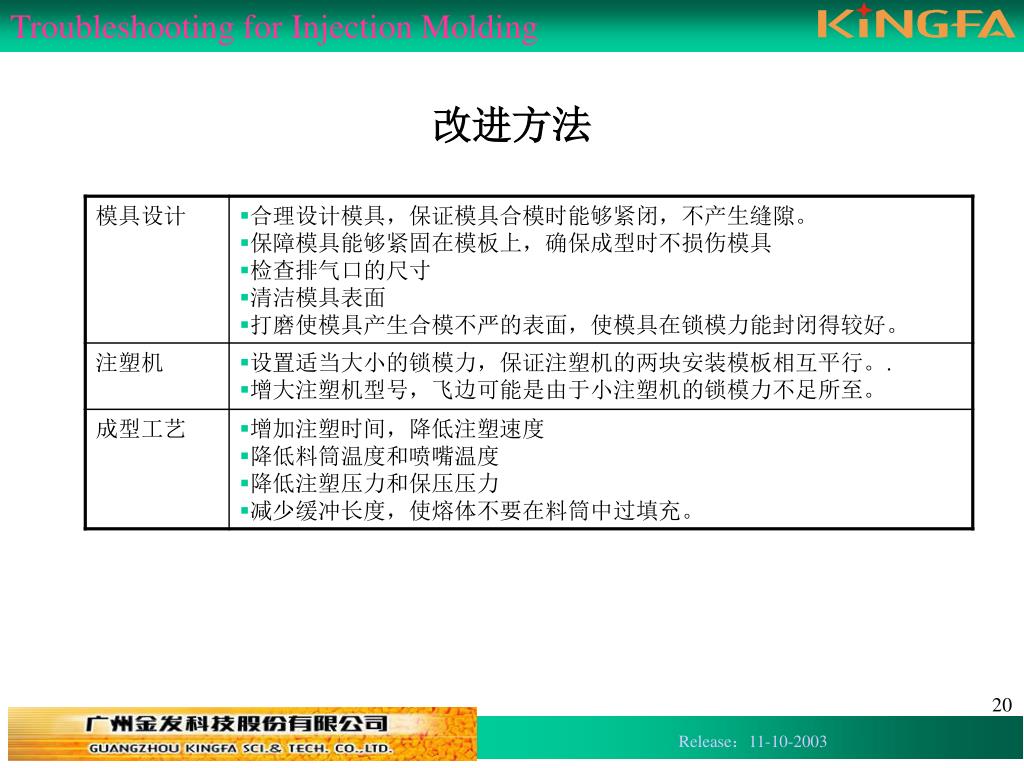Click the '模具设计' table row label
The width and height of the screenshot is (1024, 768).
tap(140, 216)
